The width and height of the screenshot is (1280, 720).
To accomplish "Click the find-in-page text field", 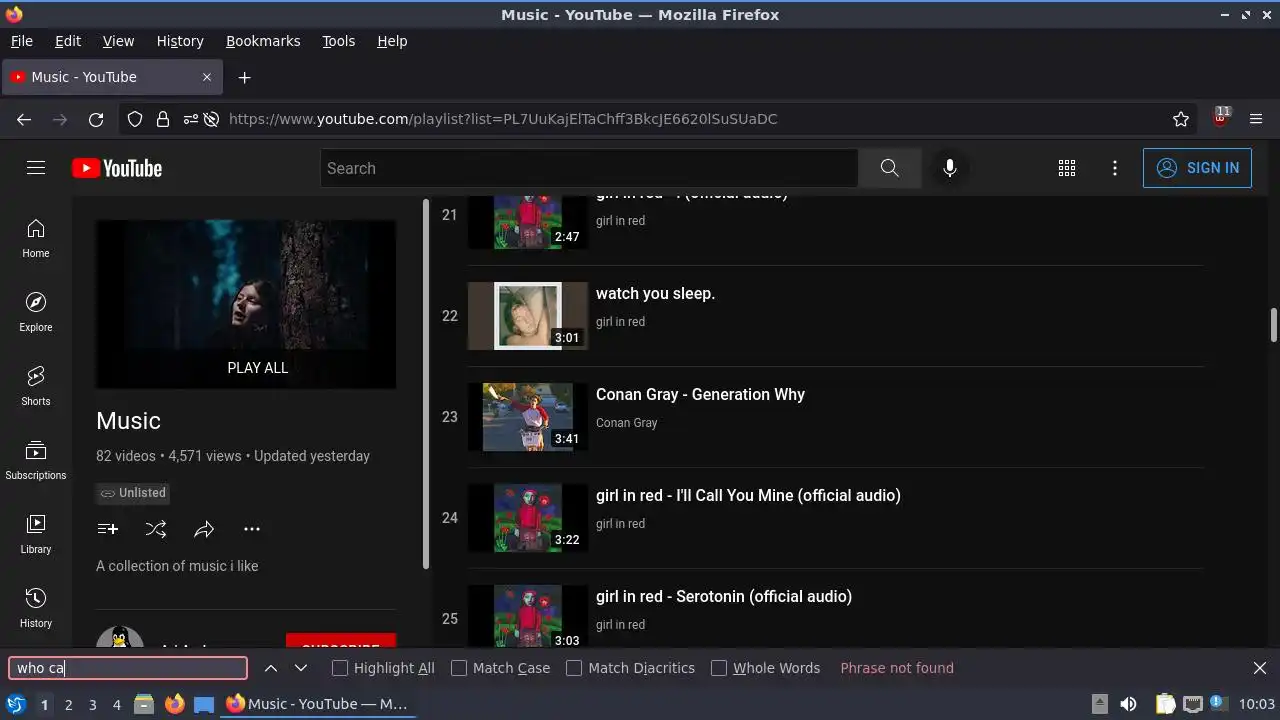I will (x=128, y=668).
